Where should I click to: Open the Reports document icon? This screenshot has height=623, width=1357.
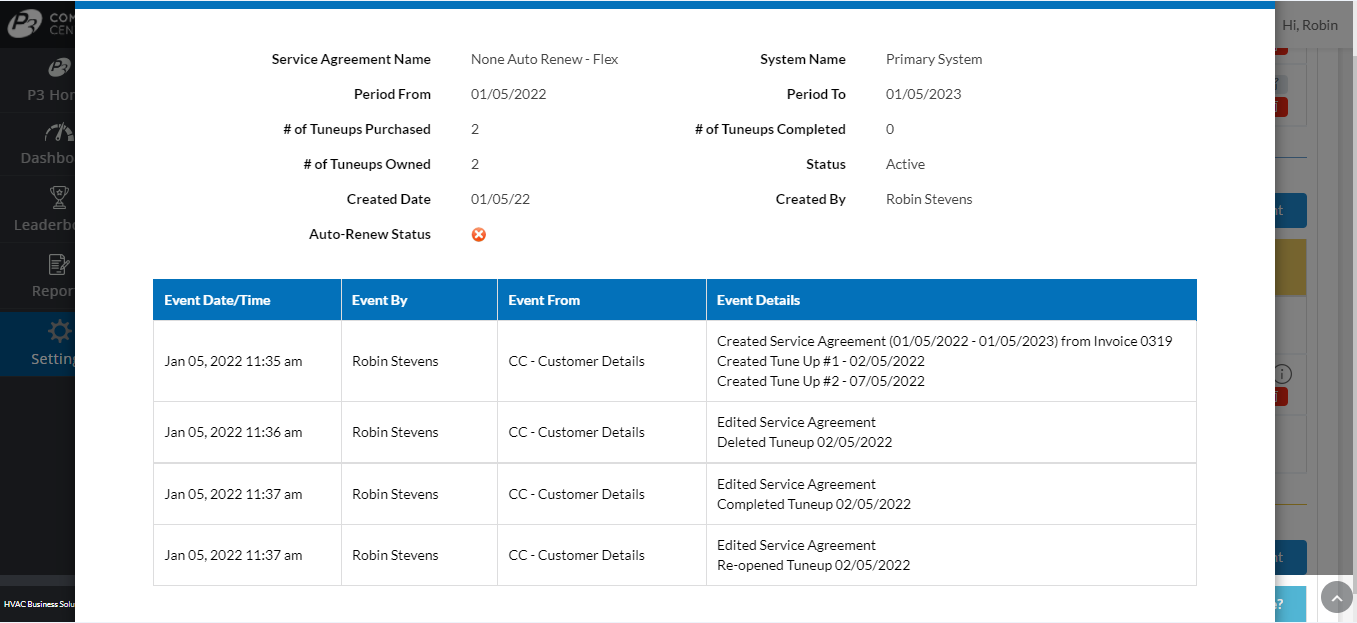tap(59, 265)
